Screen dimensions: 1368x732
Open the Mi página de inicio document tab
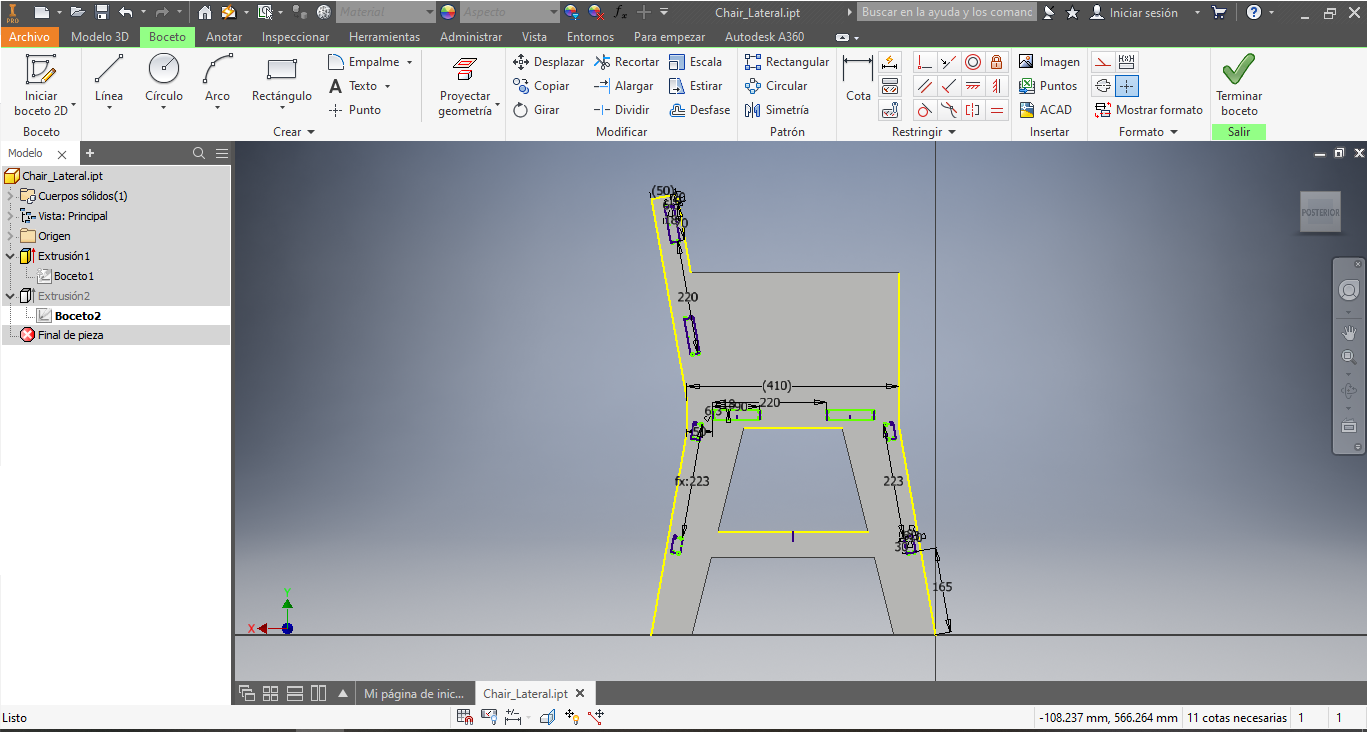[414, 693]
